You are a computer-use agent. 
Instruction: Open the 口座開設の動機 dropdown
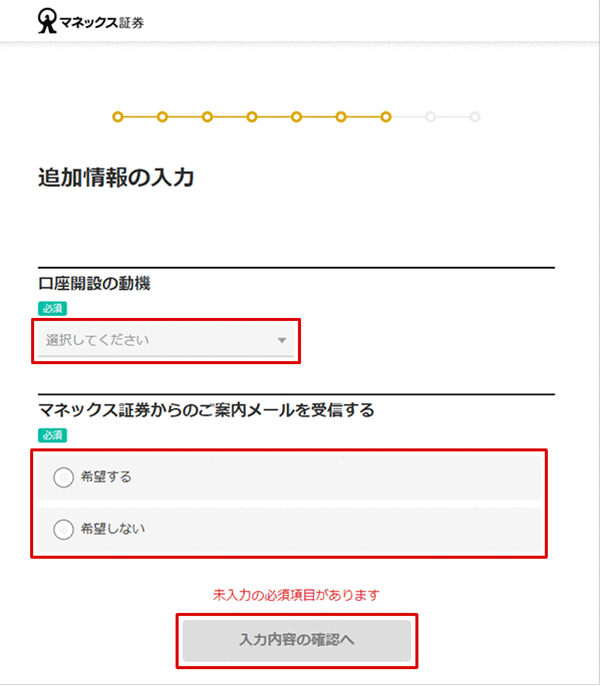point(165,340)
